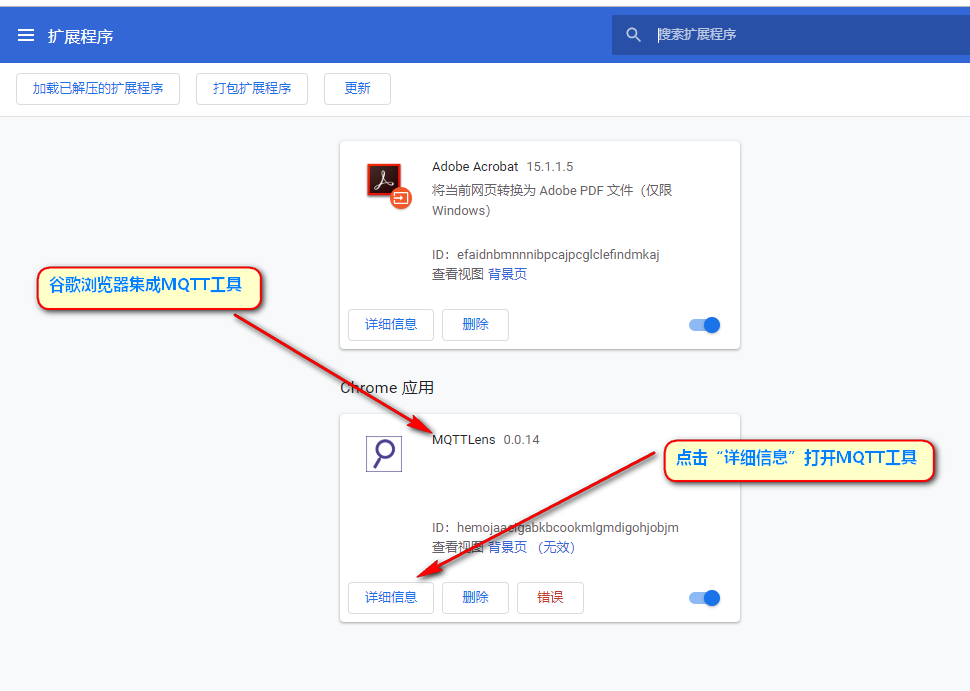
Task: Click the 更新 button
Action: pyautogui.click(x=357, y=88)
